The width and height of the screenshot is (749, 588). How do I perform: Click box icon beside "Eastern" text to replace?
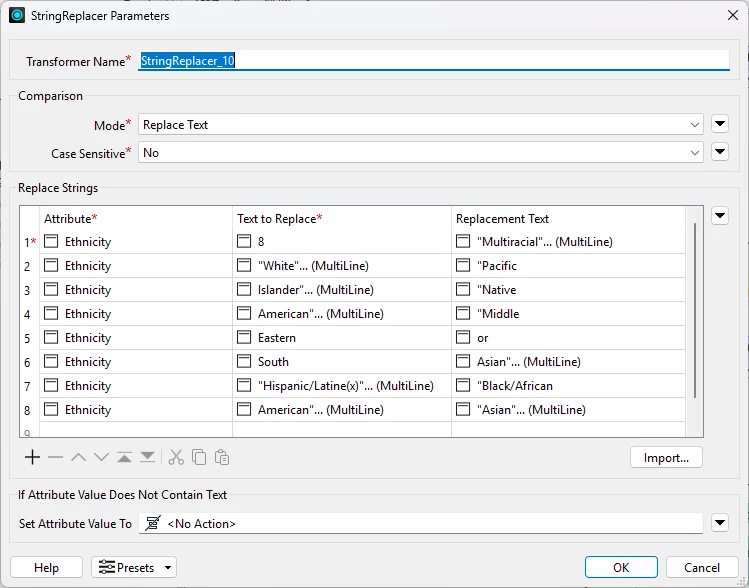click(244, 337)
